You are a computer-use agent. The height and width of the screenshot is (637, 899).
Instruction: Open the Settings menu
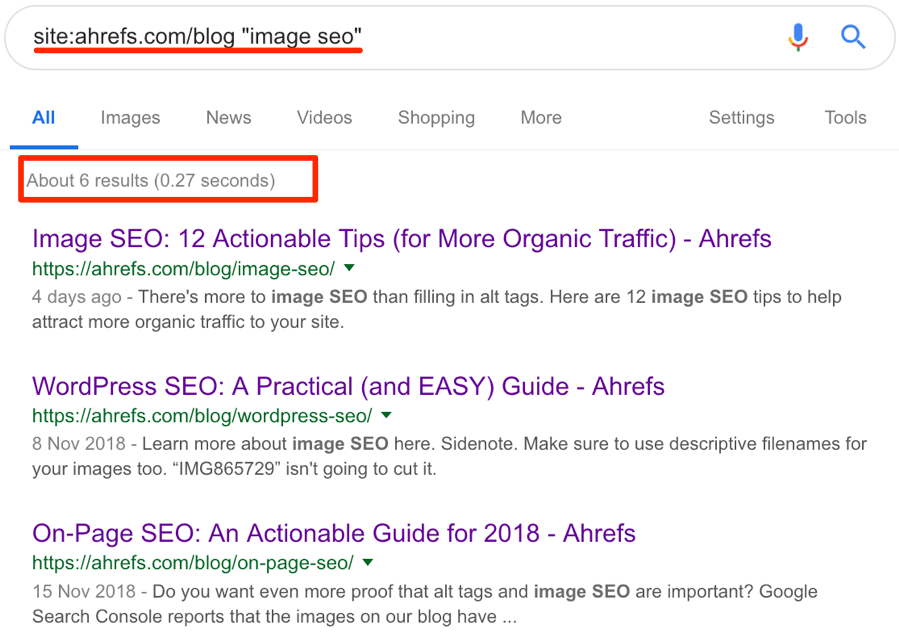pos(741,118)
